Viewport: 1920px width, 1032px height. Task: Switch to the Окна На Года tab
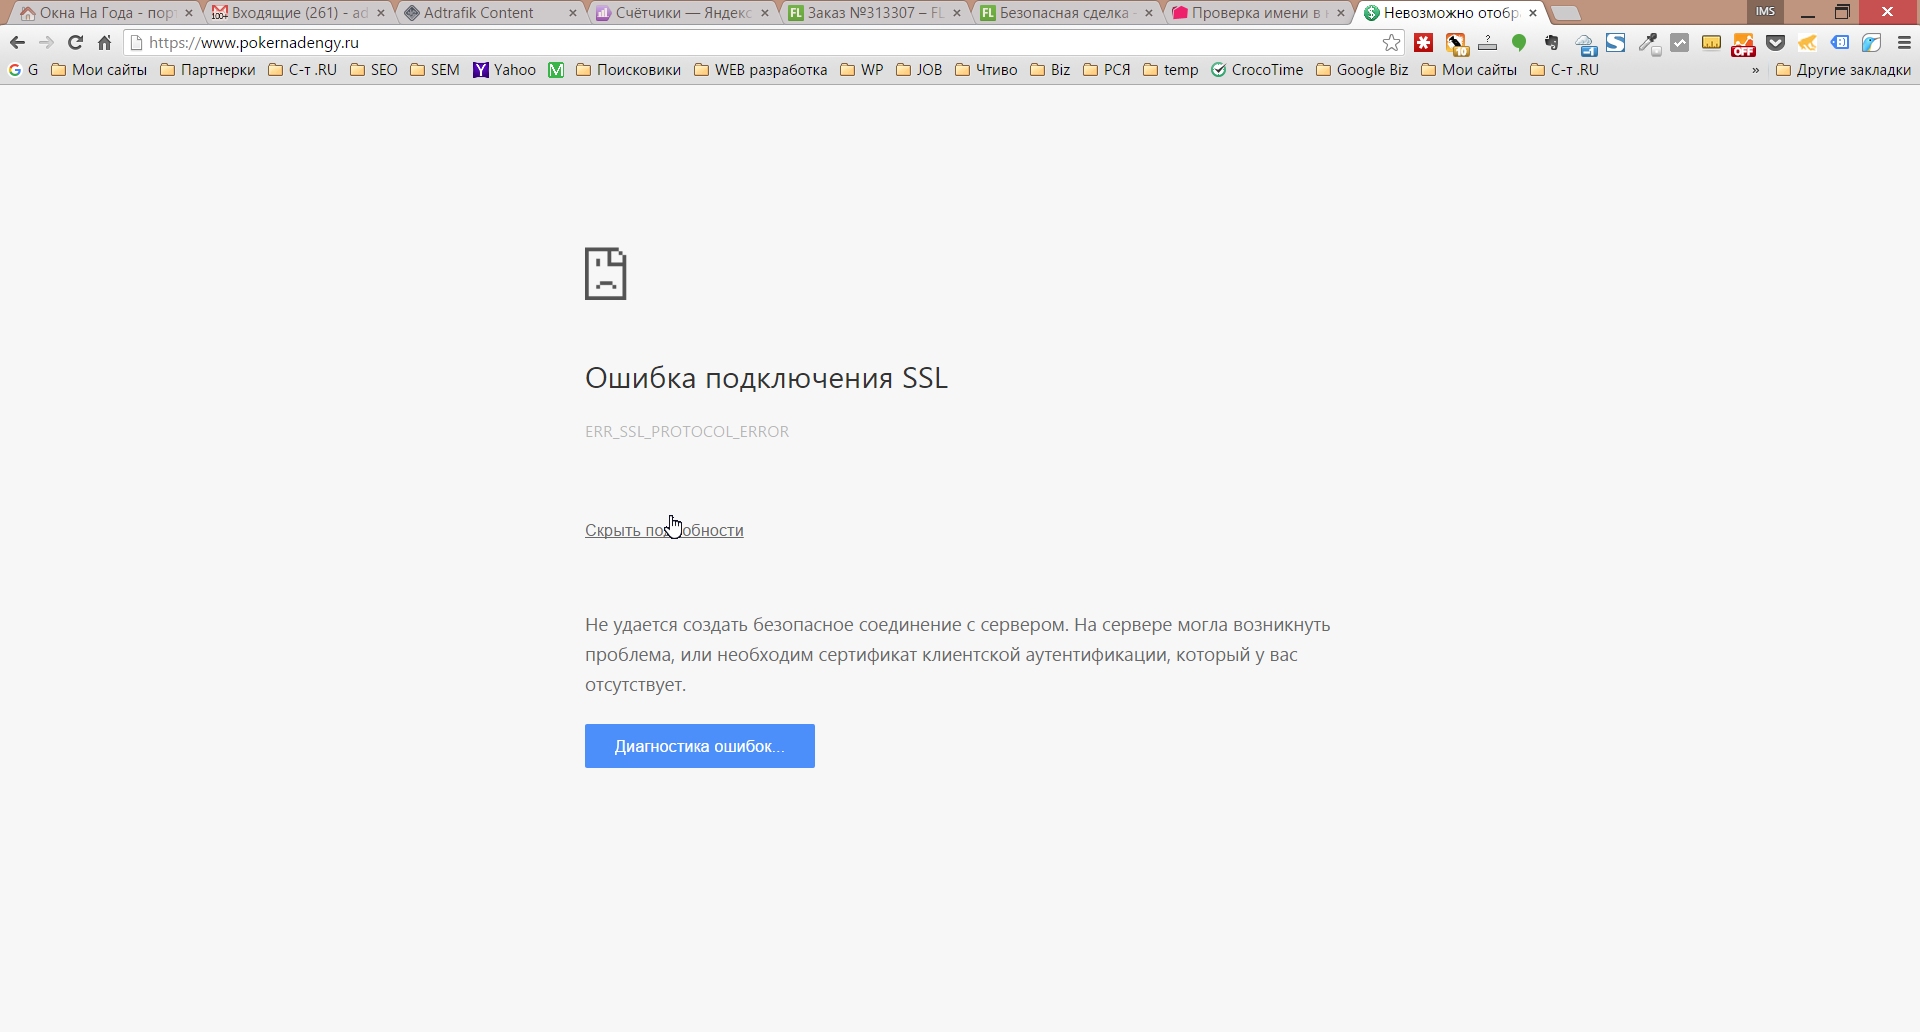tap(104, 13)
